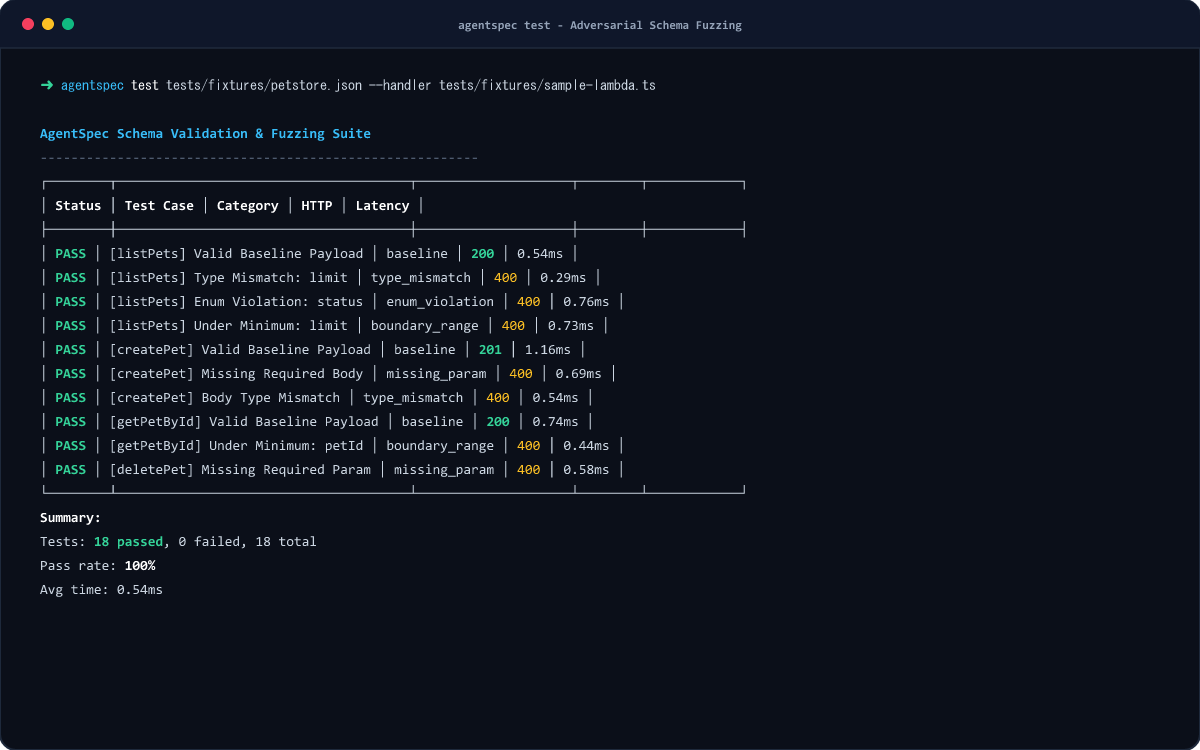Click the 0.74ms latency value
Viewport: 1200px width, 750px height.
(555, 422)
